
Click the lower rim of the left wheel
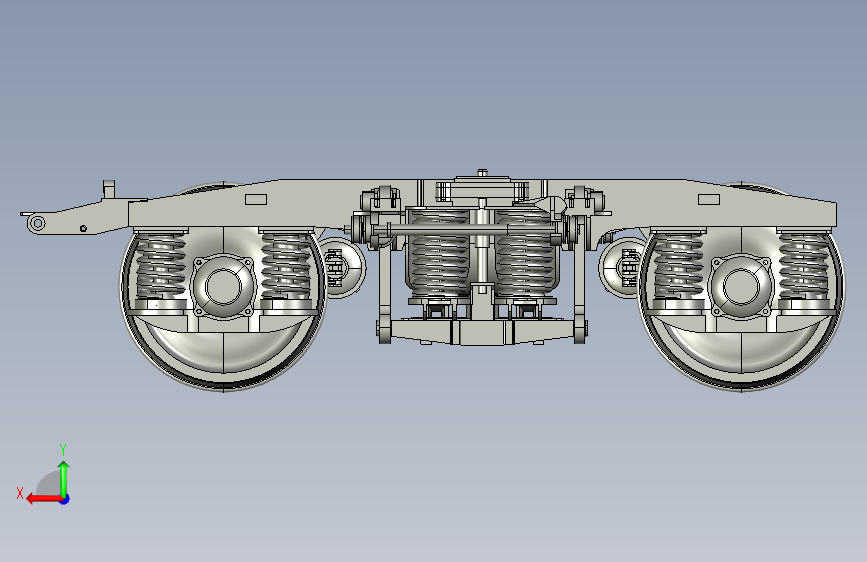(x=223, y=382)
